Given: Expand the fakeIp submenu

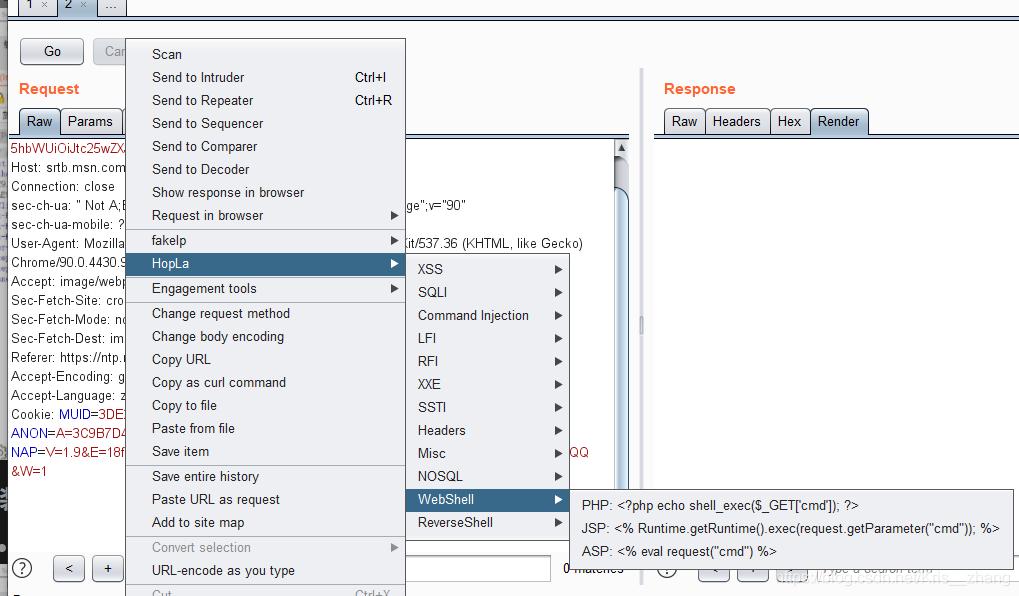Looking at the screenshot, I should point(265,240).
